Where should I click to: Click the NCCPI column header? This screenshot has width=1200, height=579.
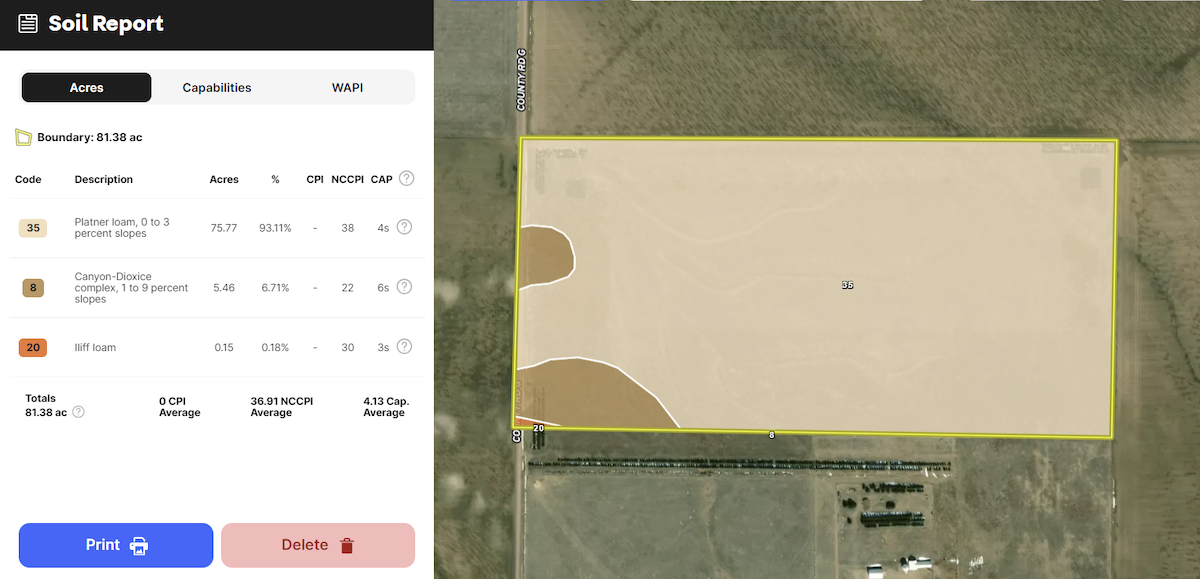point(346,180)
